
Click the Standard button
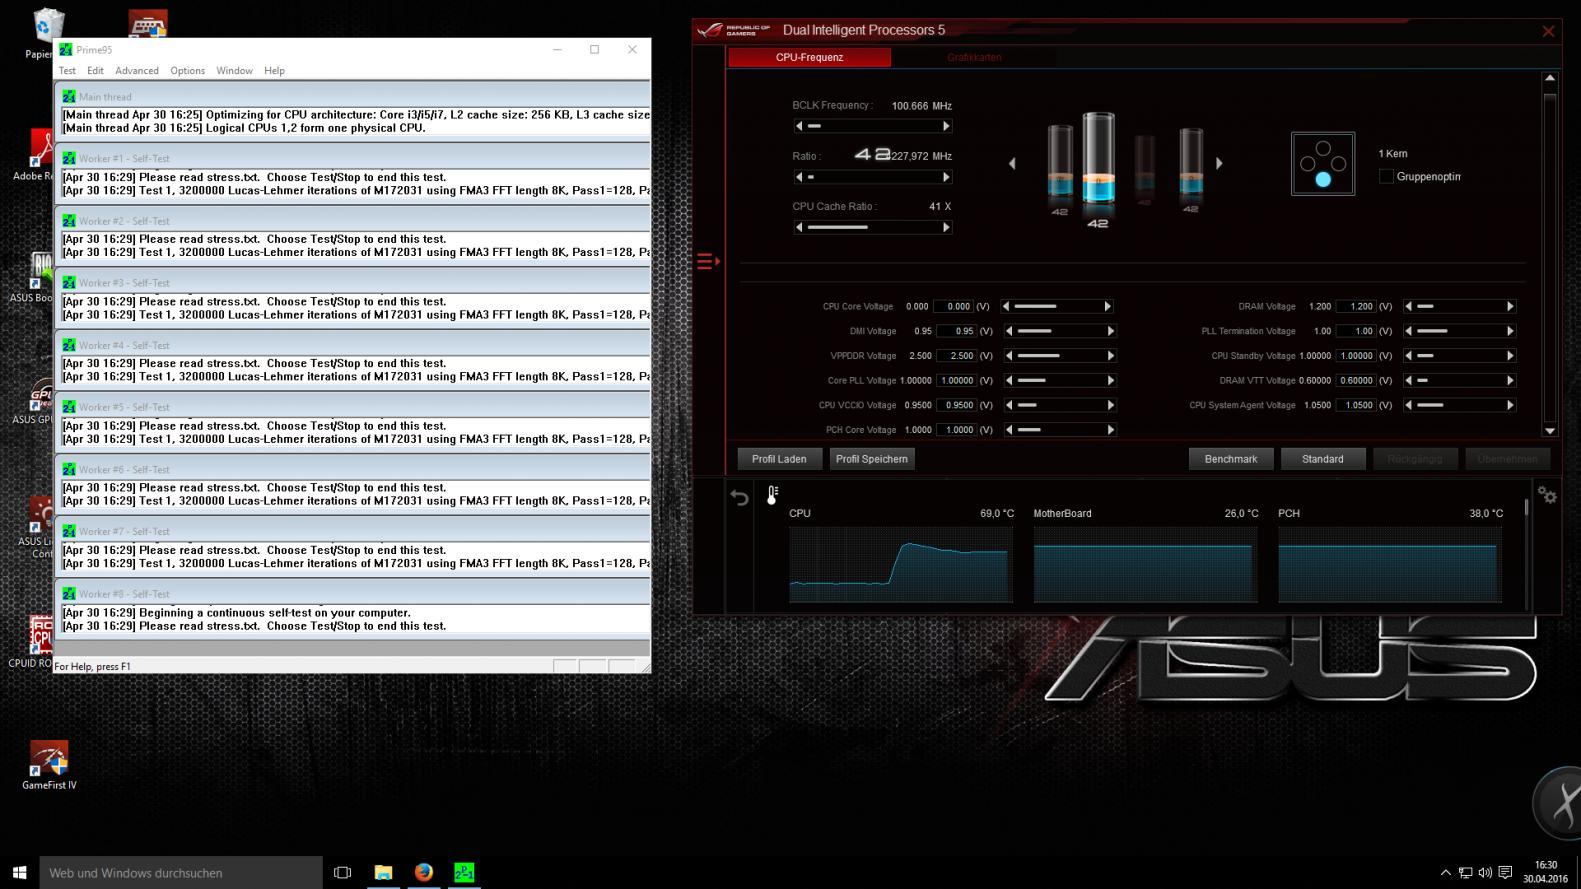[x=1323, y=459]
